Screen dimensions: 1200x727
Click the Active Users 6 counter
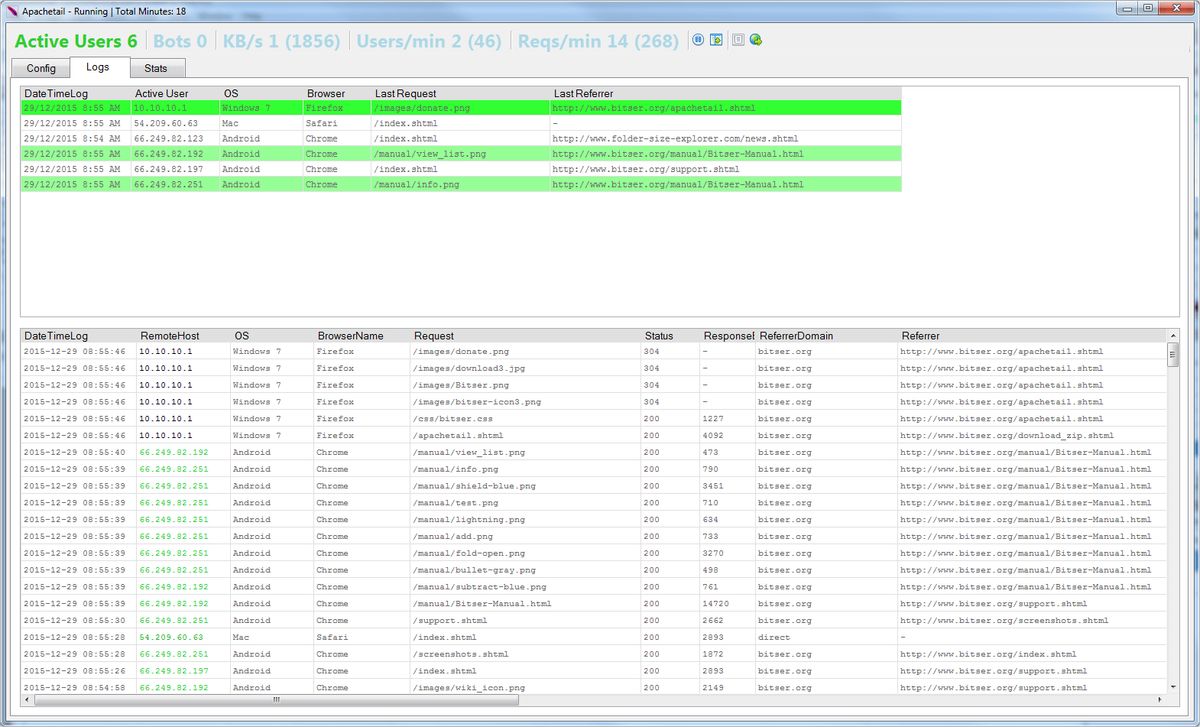[x=76, y=41]
